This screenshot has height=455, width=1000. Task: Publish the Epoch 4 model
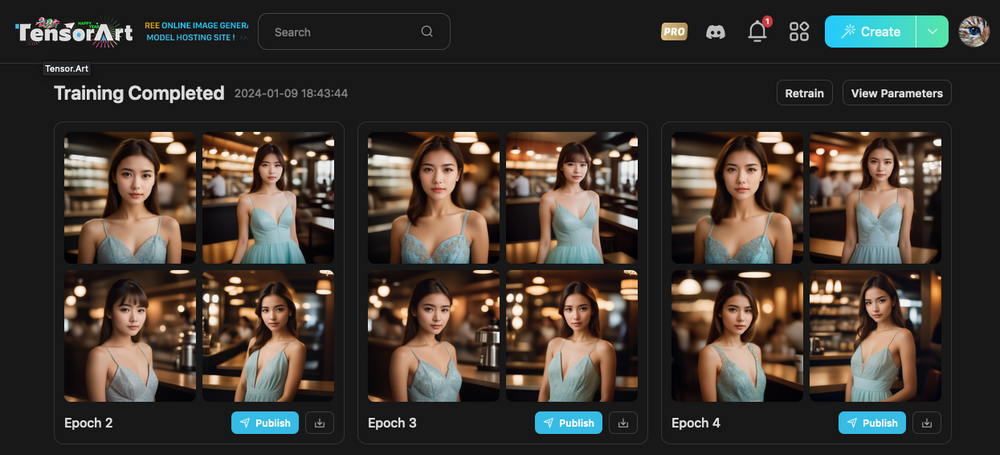872,423
